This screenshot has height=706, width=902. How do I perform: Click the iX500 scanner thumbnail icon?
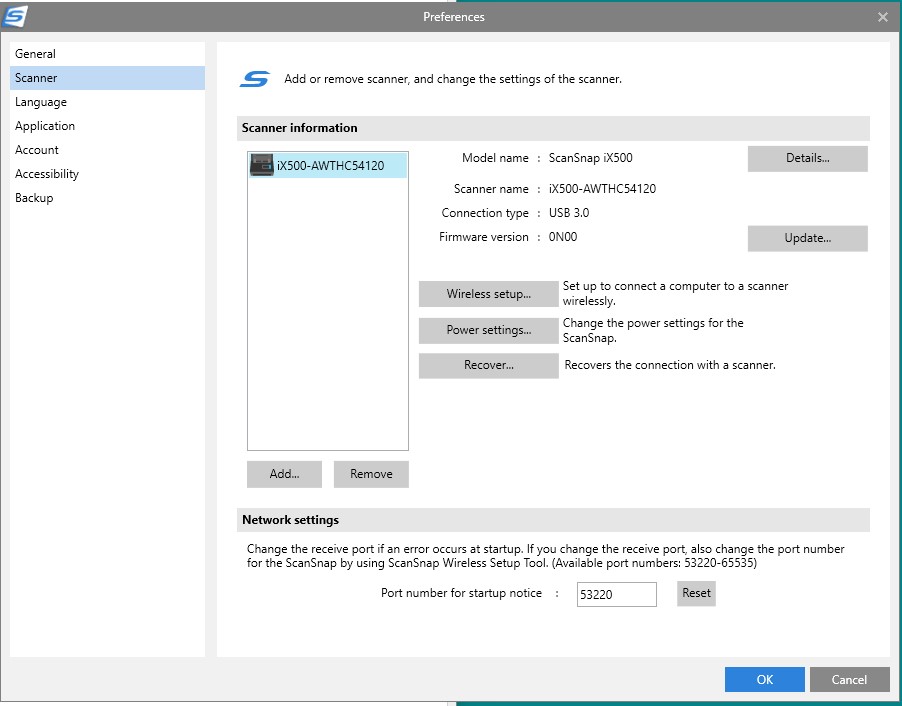coord(262,166)
